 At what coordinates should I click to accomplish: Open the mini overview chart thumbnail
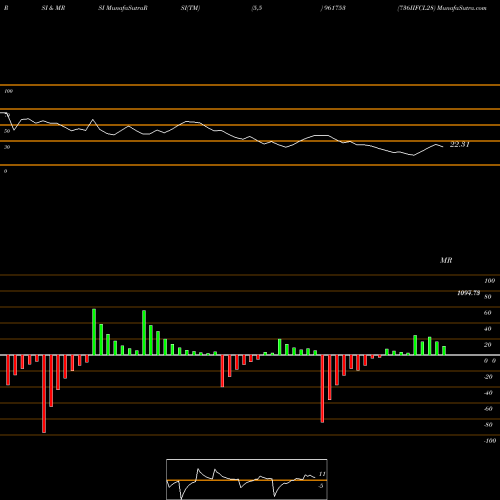tap(247, 479)
